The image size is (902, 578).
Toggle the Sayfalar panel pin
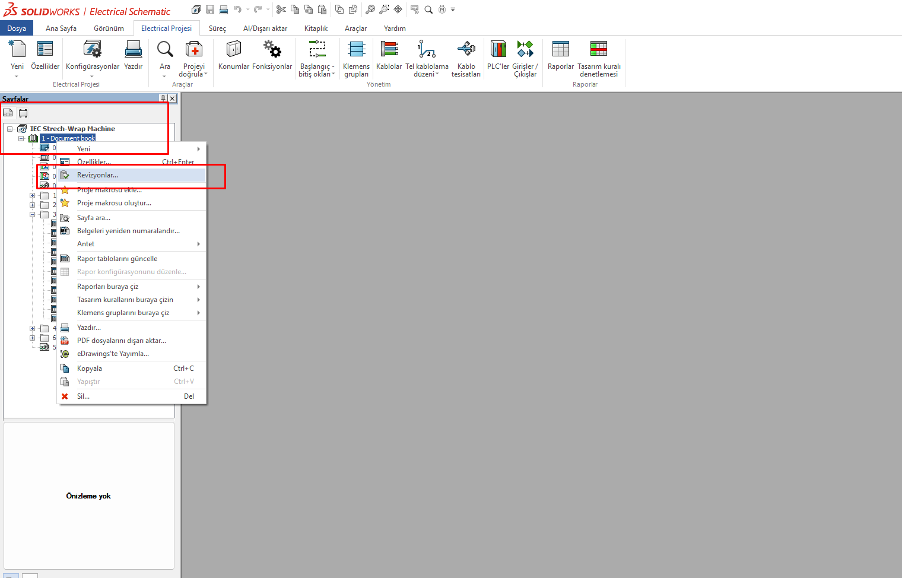(x=162, y=98)
